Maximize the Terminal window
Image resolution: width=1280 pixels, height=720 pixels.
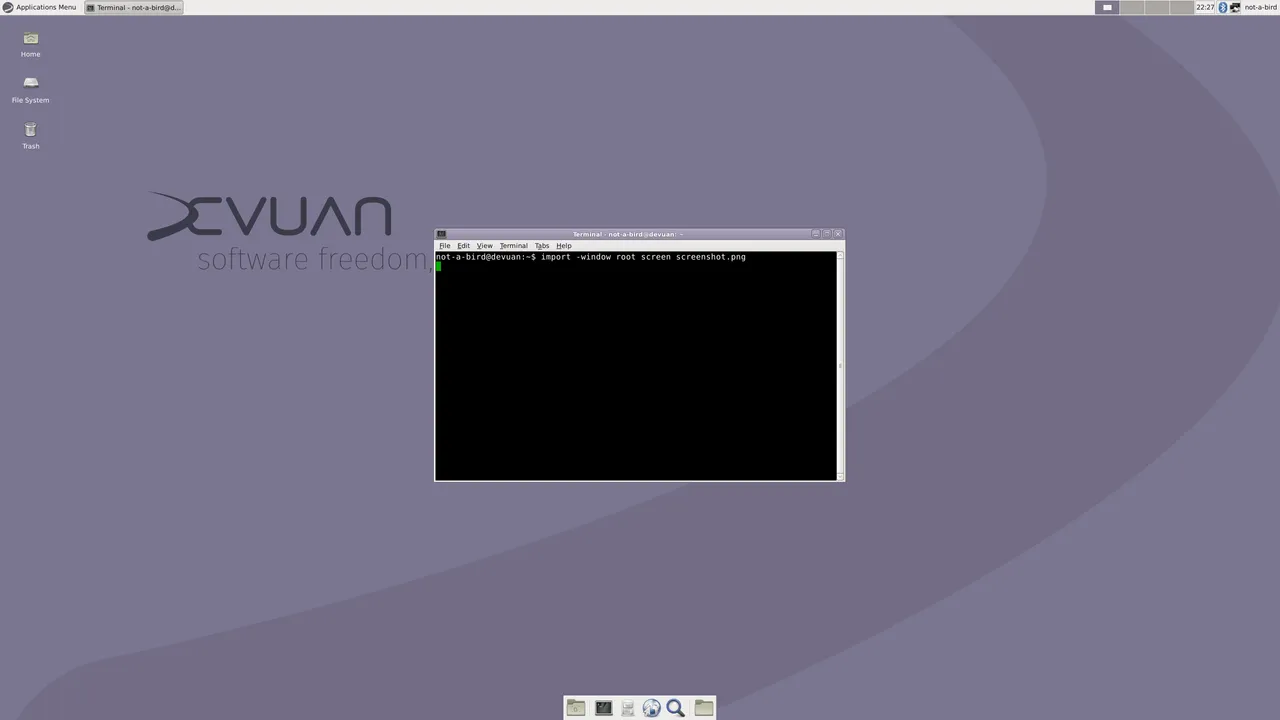[827, 234]
